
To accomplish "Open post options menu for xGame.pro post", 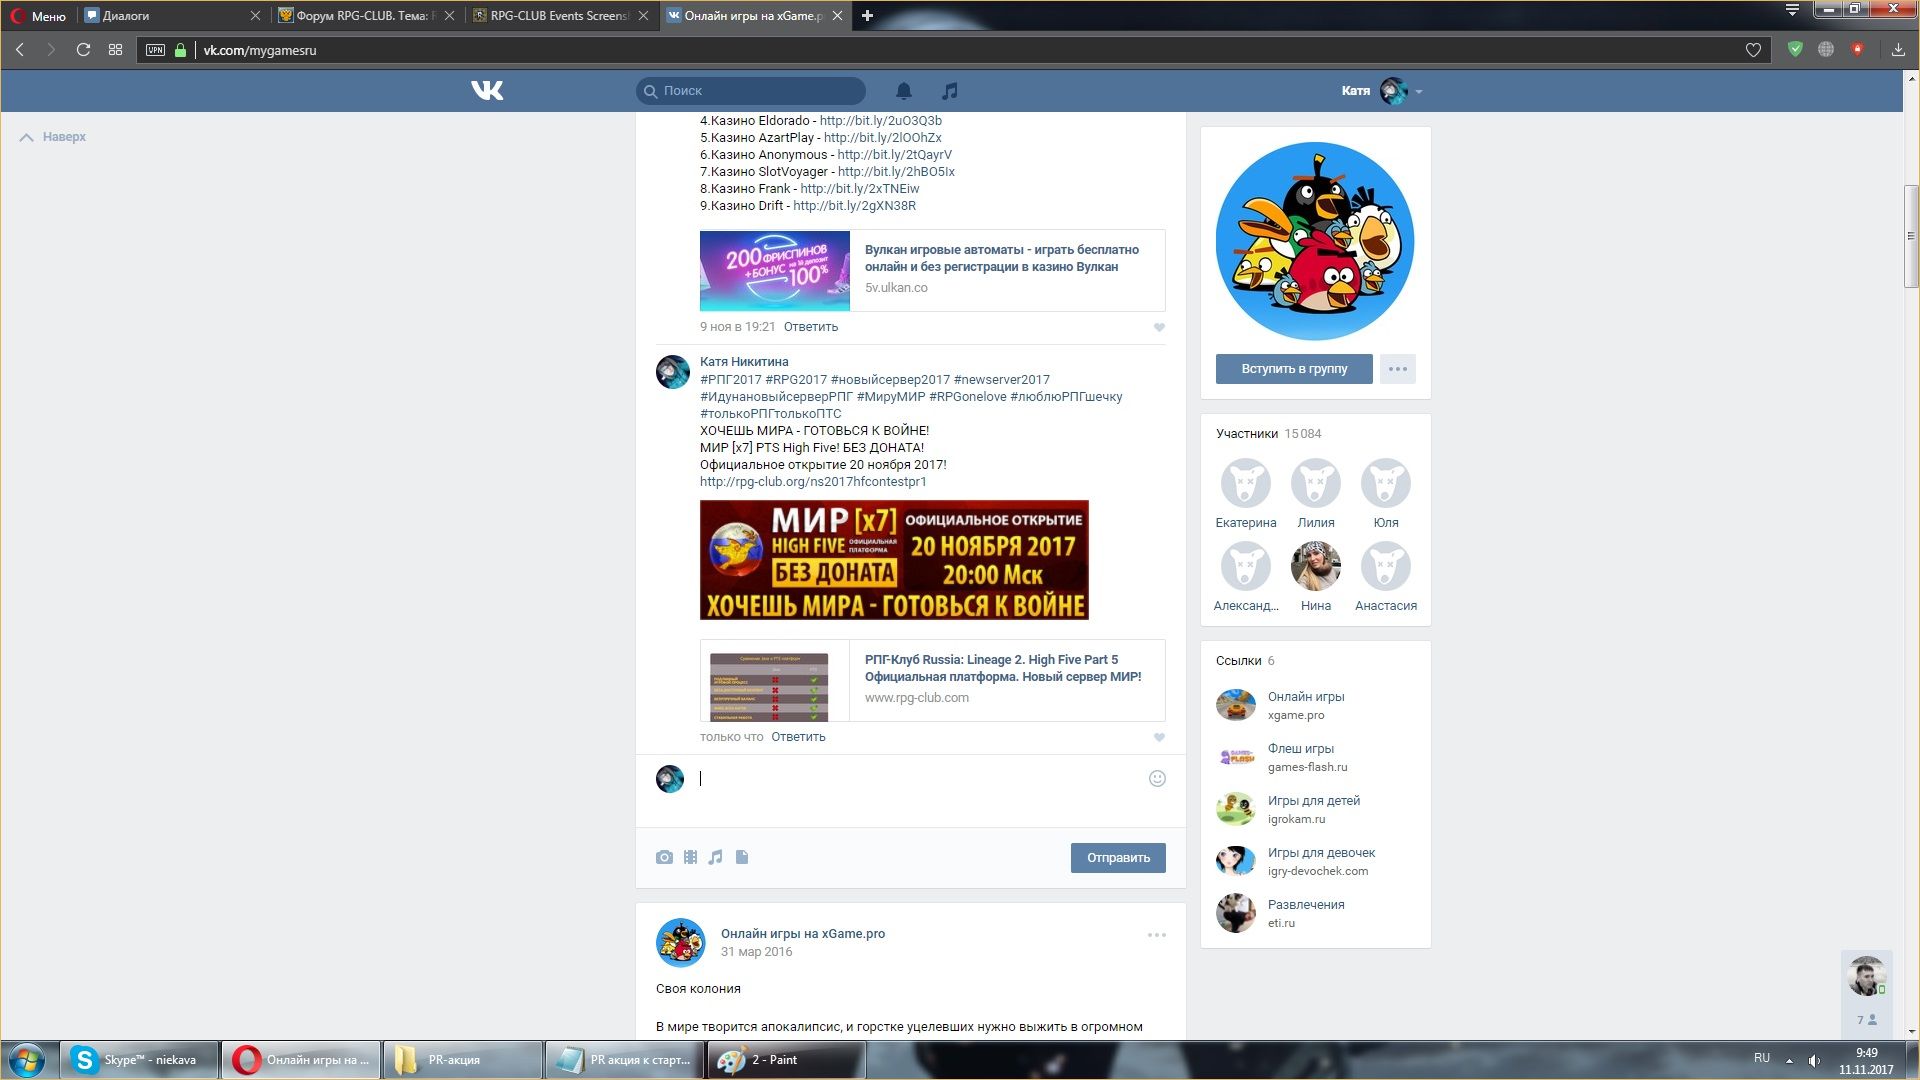I will 1156,935.
